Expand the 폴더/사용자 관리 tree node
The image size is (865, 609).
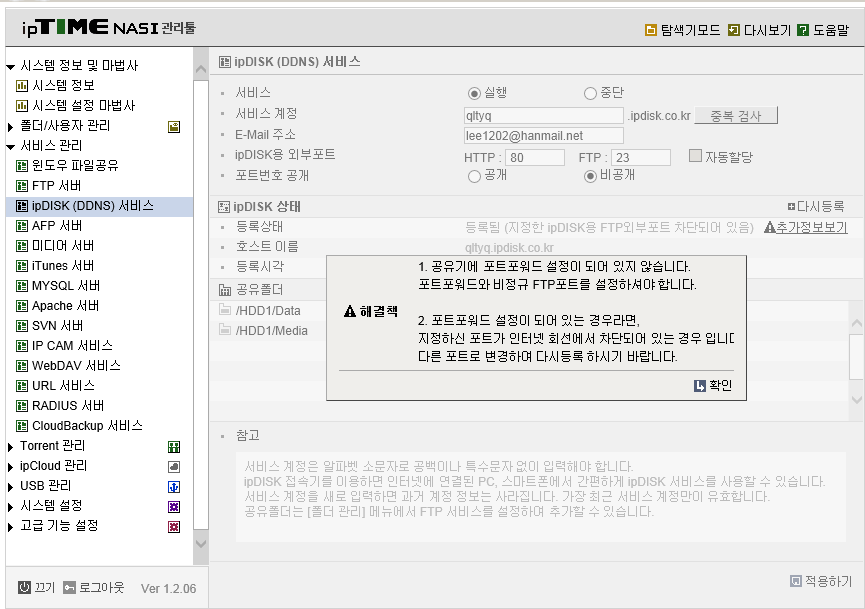coord(10,127)
